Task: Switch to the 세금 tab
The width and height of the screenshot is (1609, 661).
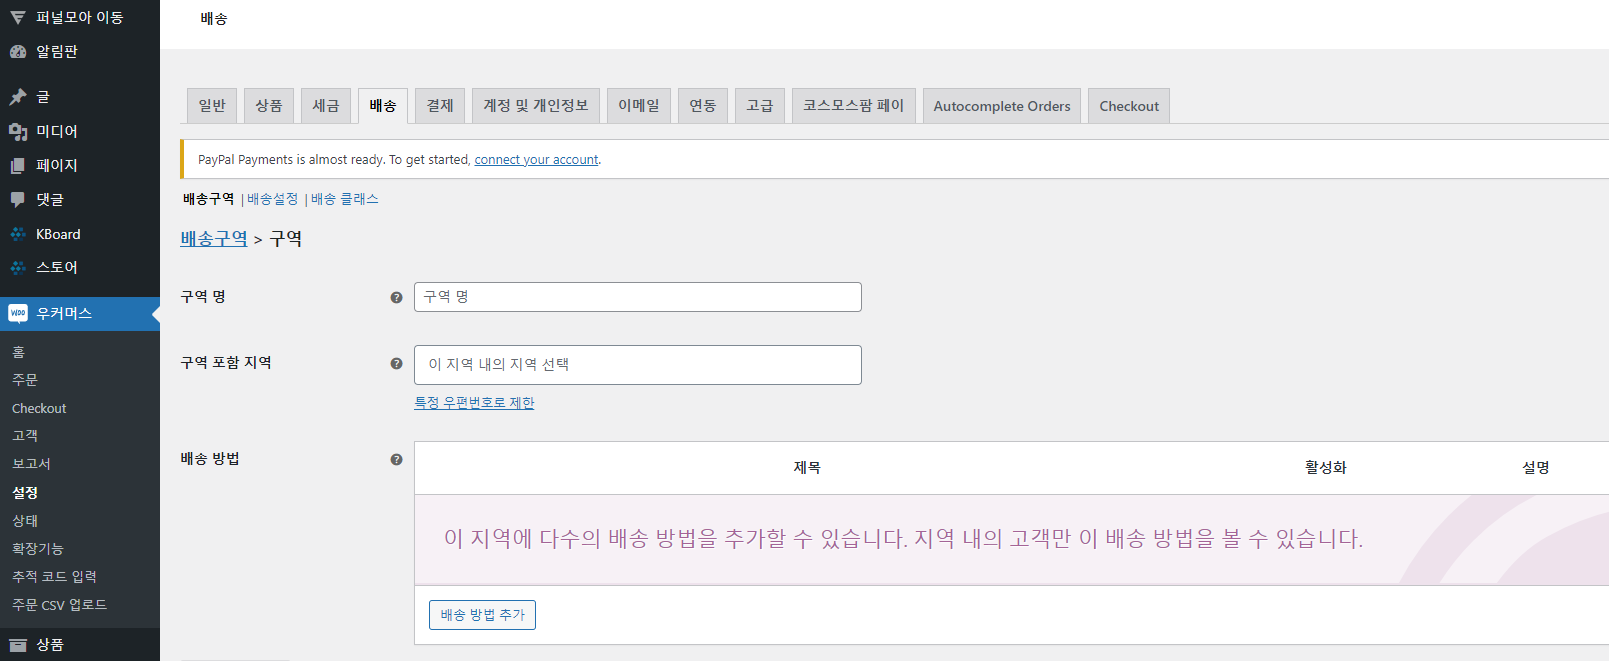Action: tap(326, 106)
